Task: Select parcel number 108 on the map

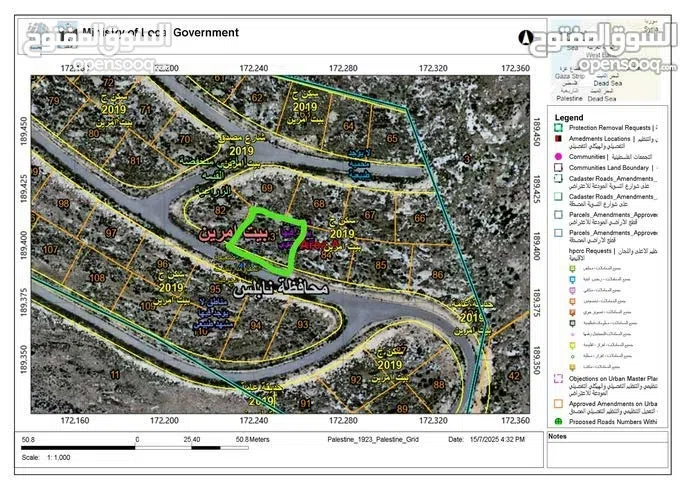Action: [x=99, y=277]
